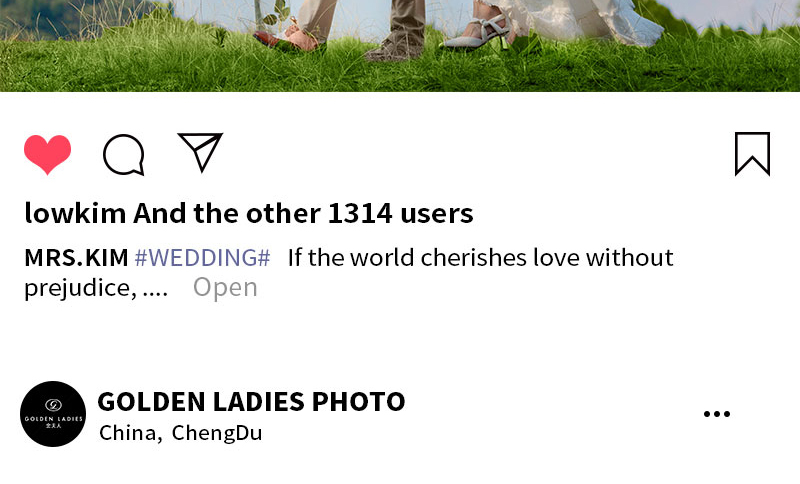
Task: Share the post via paper plane icon
Action: click(200, 151)
